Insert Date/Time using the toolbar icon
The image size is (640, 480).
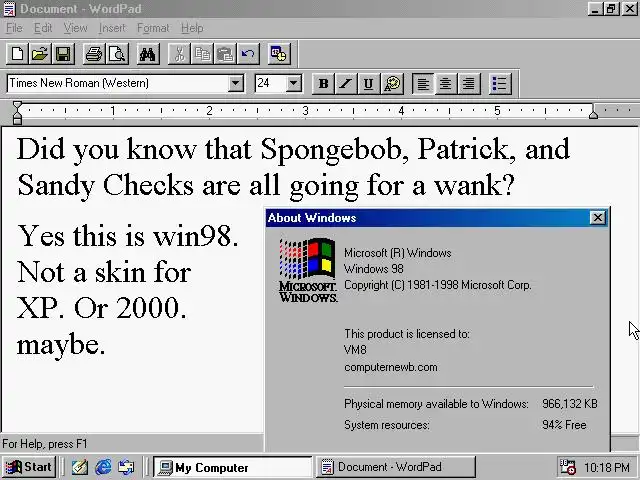[x=279, y=53]
